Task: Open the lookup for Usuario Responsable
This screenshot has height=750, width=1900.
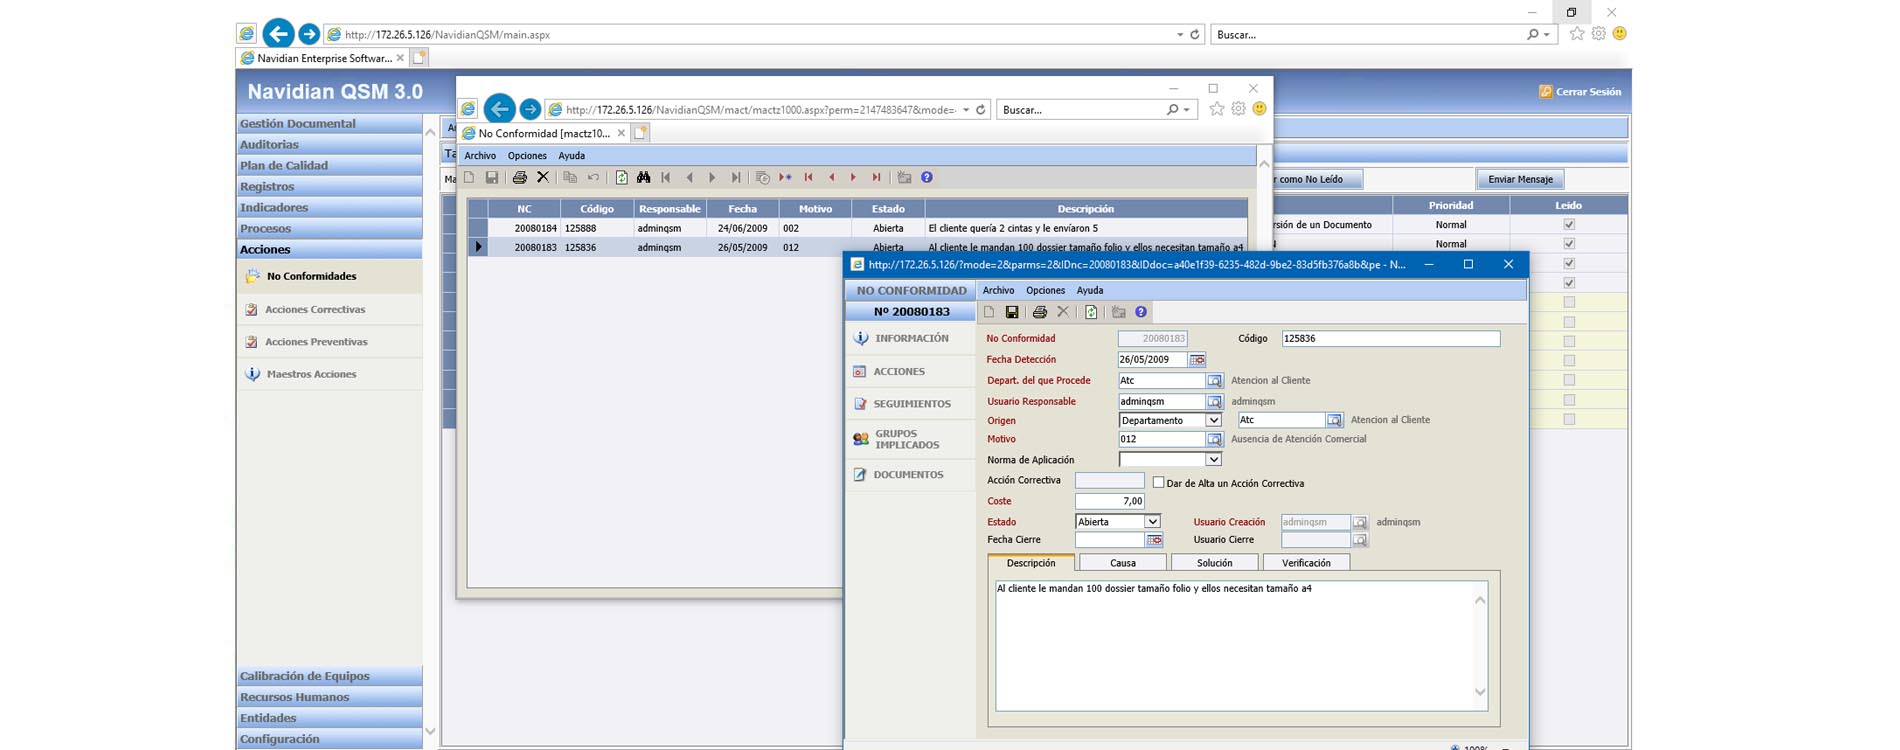Action: [1214, 402]
